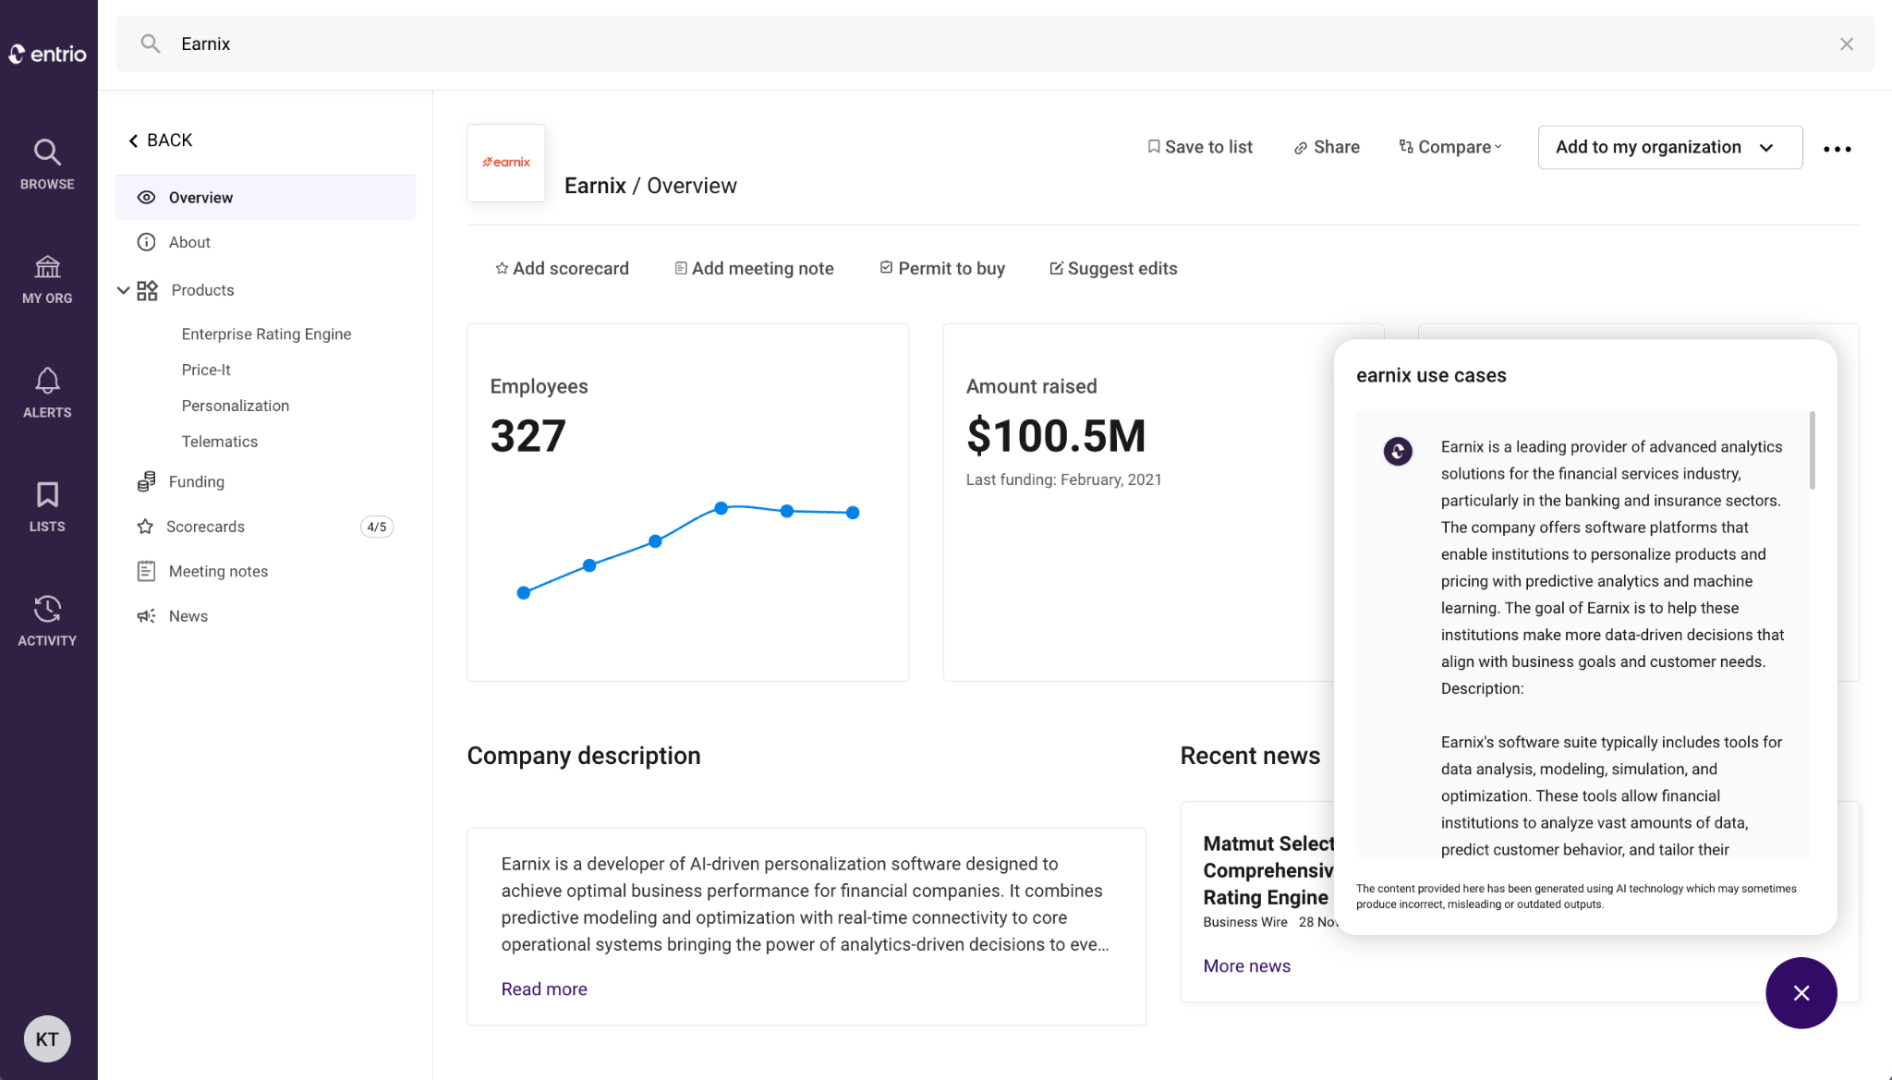Click the More news link

coord(1246,966)
